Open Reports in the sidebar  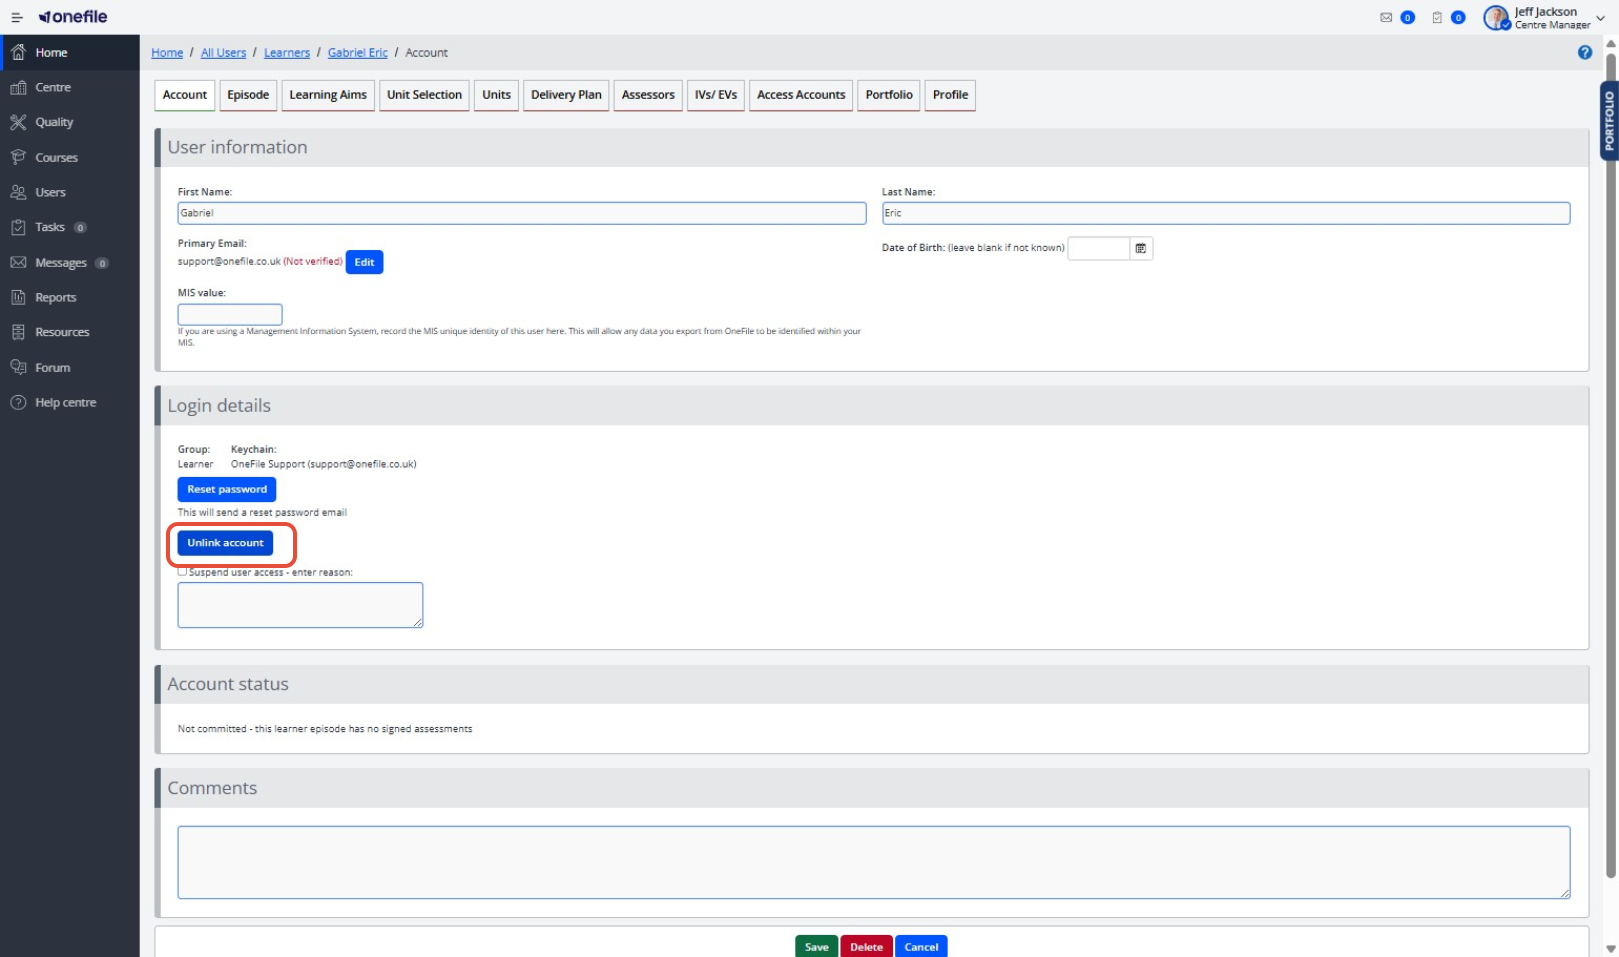(x=70, y=297)
